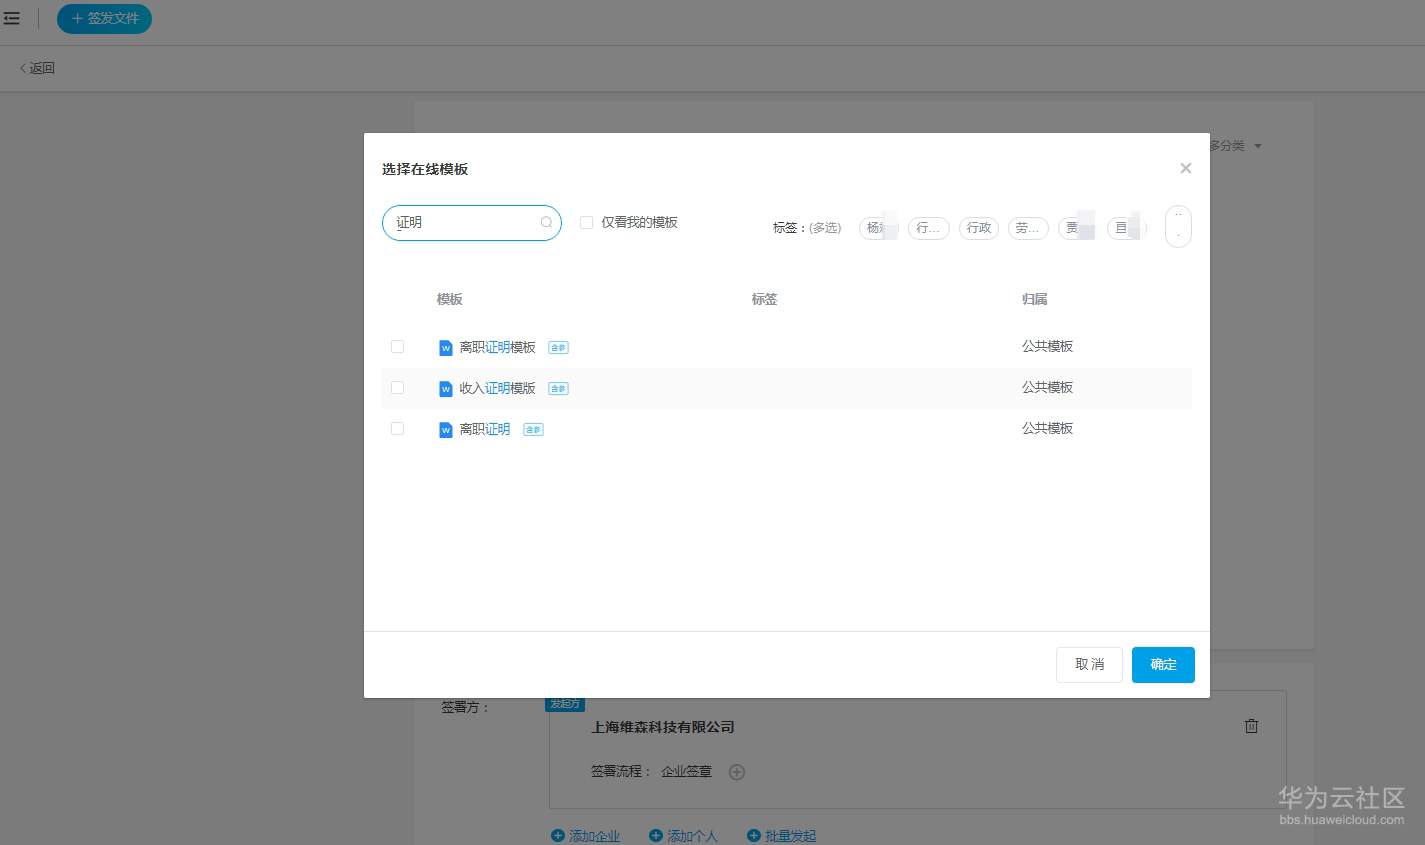Cancel the template selection with 取消

(x=1089, y=665)
